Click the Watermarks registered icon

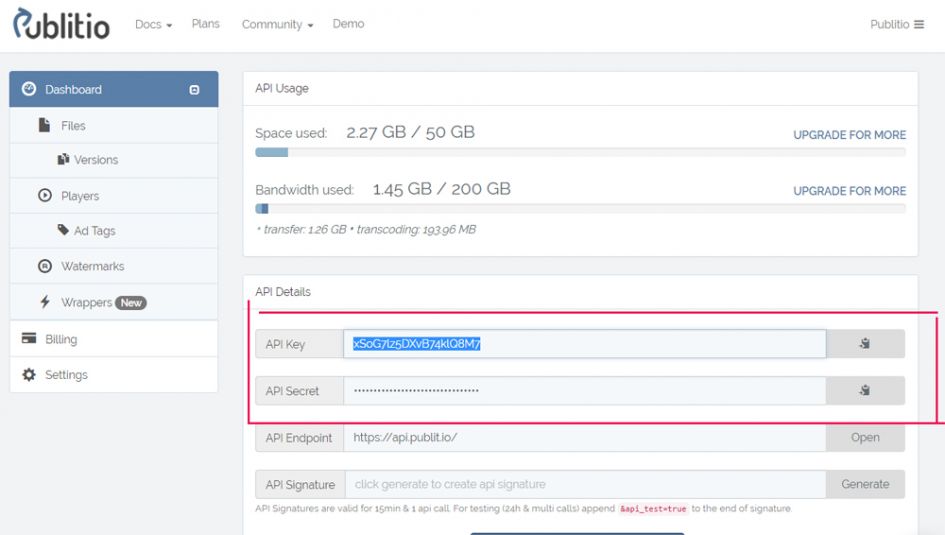pos(45,266)
